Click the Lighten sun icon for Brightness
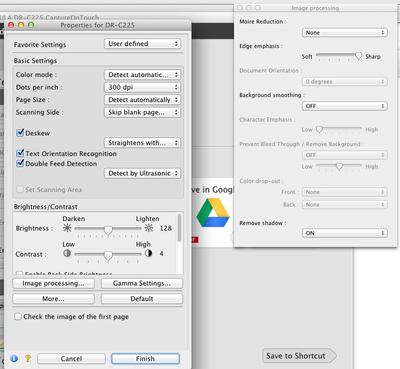 149,228
